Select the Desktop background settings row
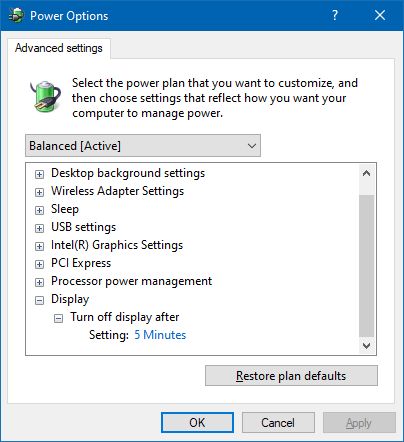 (x=128, y=173)
